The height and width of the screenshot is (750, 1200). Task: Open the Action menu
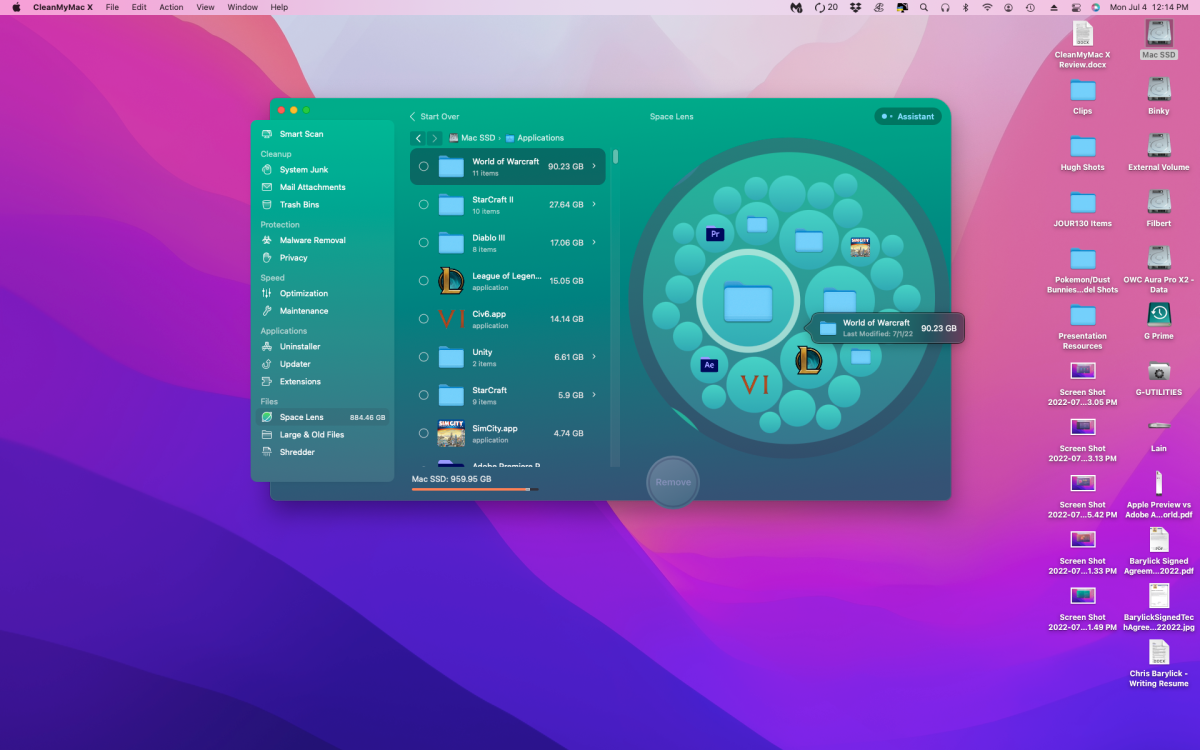(171, 7)
